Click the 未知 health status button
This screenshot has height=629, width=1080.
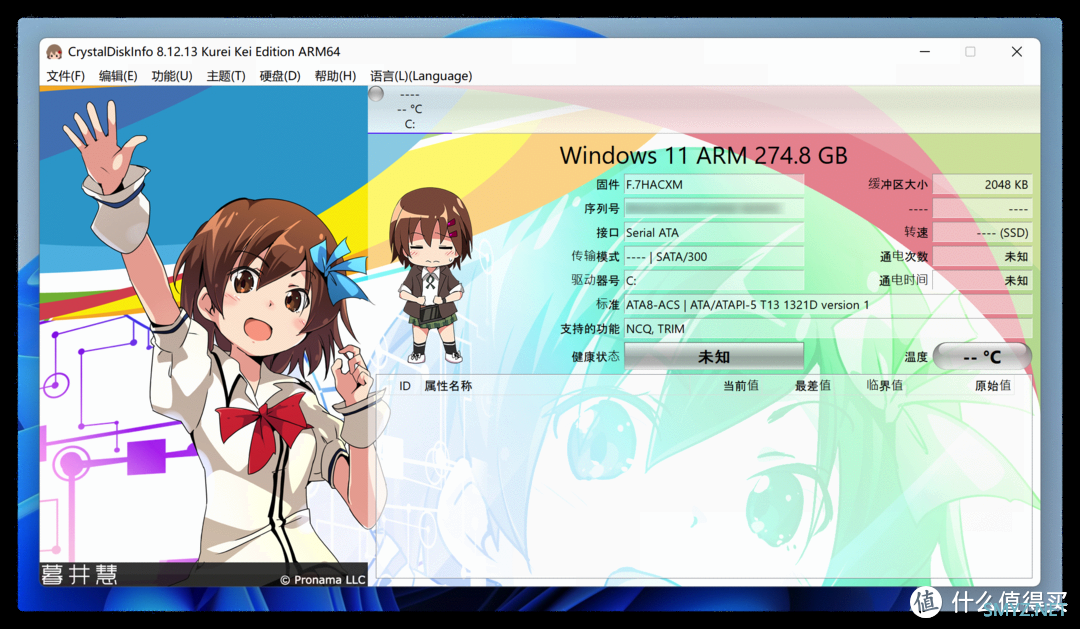[x=714, y=356]
